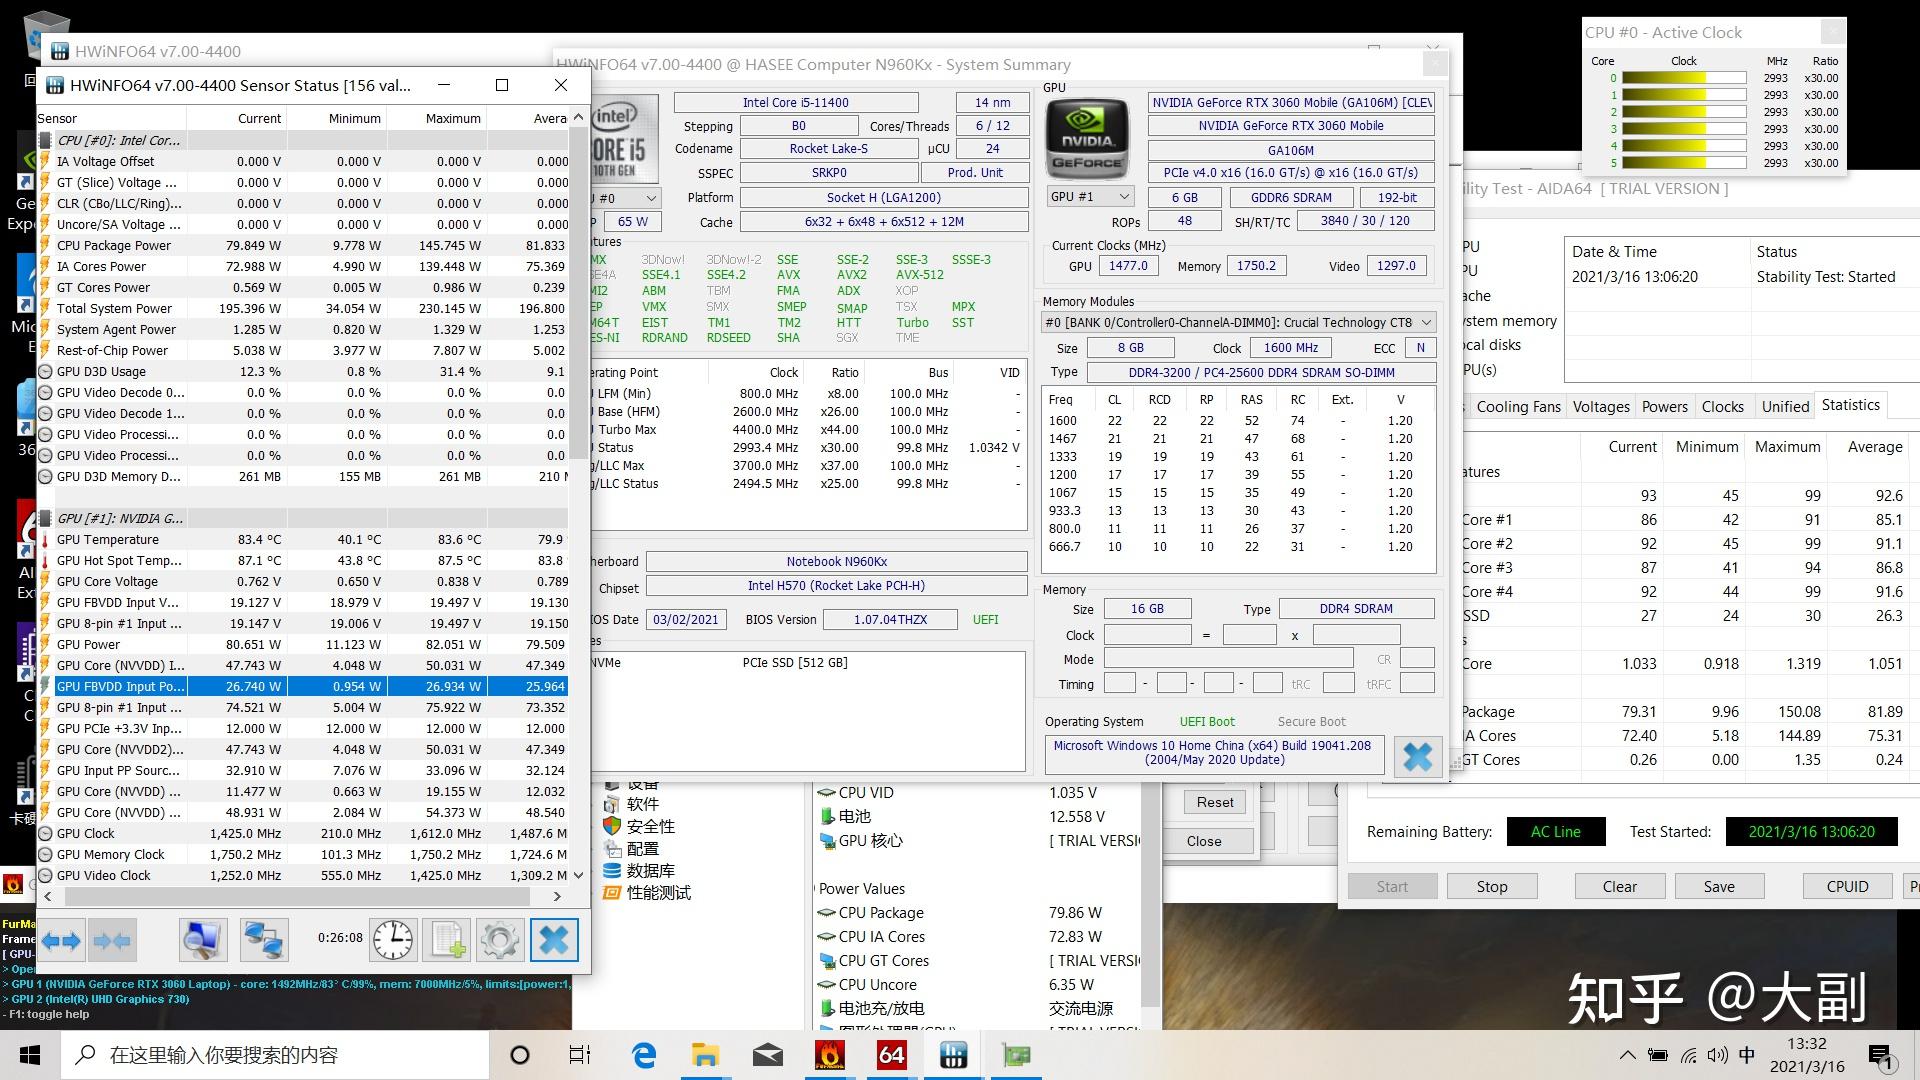Open Task View on the taskbar
The image size is (1920, 1080).
[580, 1055]
